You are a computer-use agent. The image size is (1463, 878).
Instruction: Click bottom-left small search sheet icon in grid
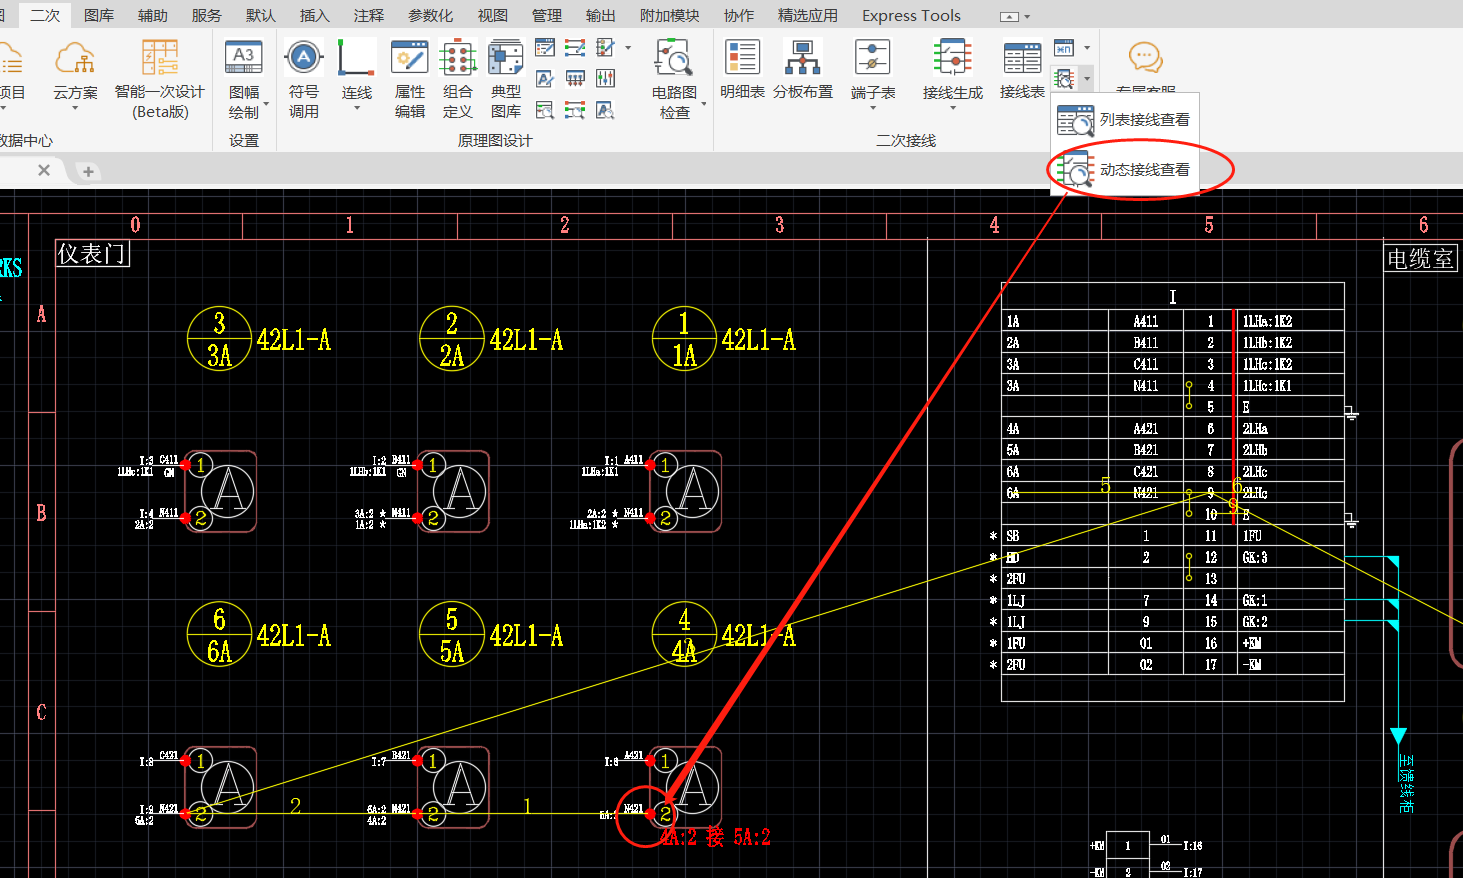point(545,109)
